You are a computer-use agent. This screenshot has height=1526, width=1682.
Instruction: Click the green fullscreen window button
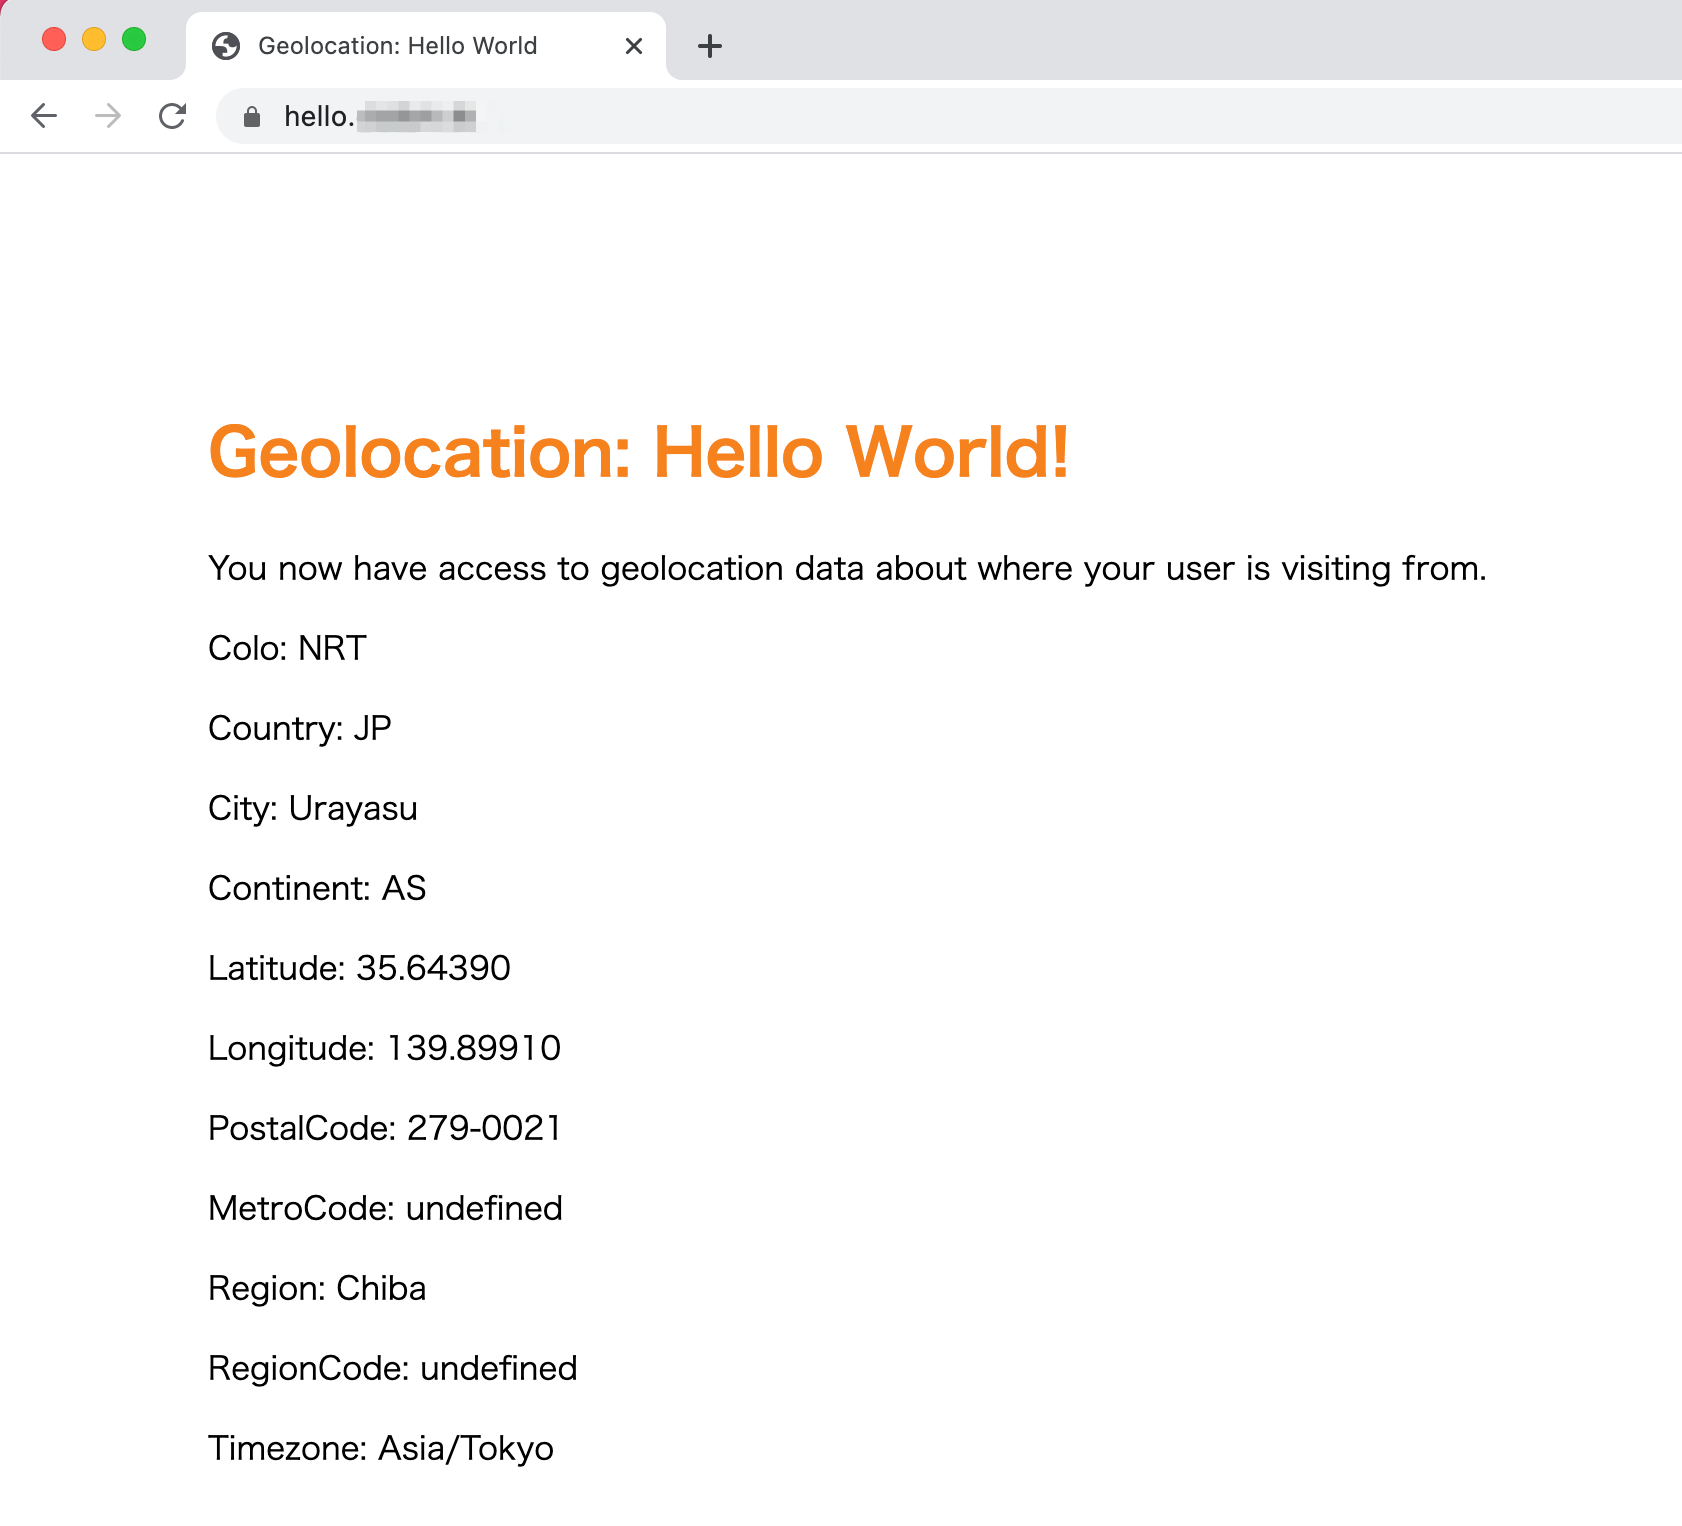click(134, 39)
